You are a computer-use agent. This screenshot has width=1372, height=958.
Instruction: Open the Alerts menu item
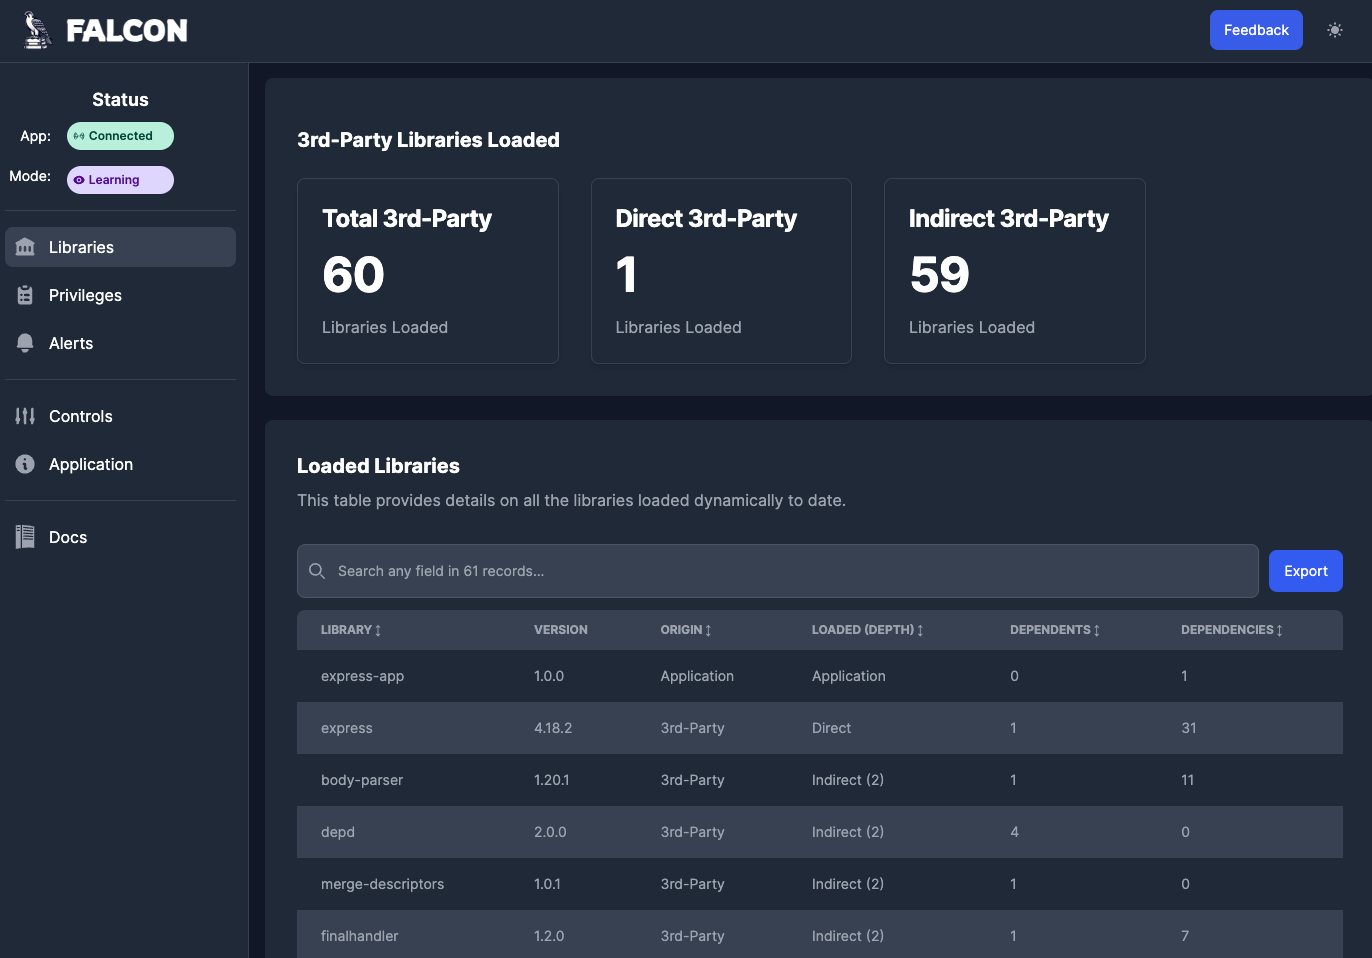pyautogui.click(x=71, y=343)
